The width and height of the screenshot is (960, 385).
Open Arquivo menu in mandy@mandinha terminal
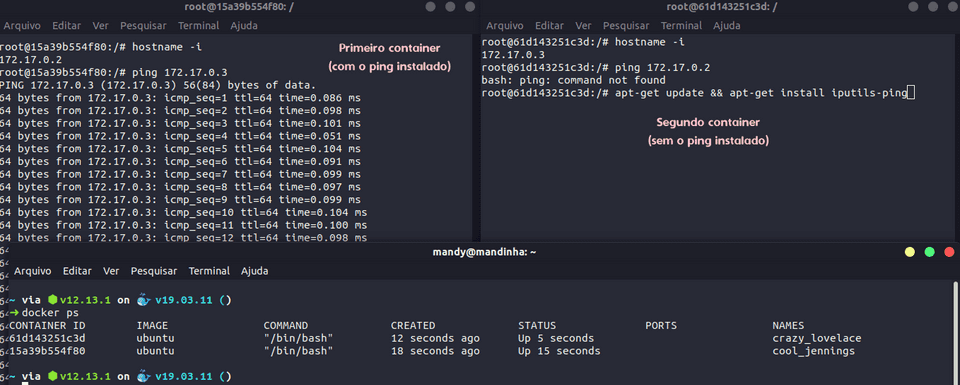coord(33,271)
